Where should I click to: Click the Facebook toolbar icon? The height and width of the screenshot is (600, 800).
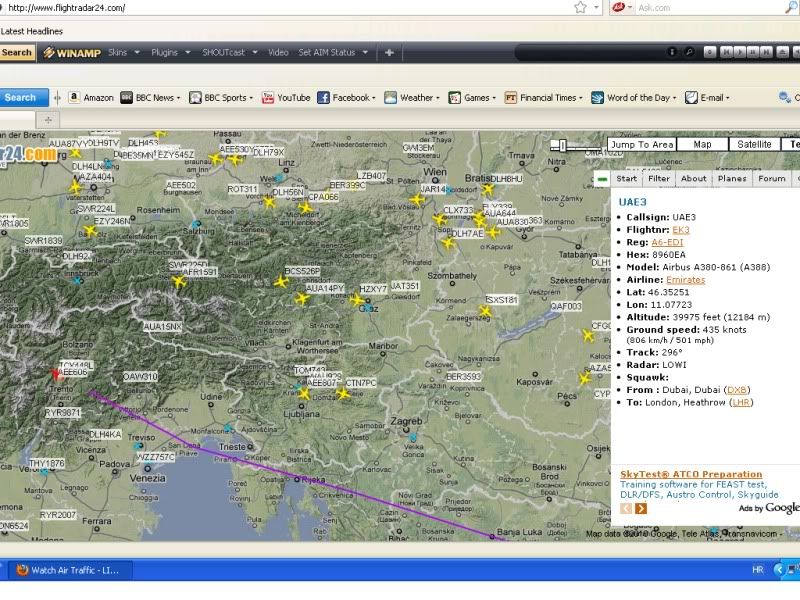(x=323, y=97)
